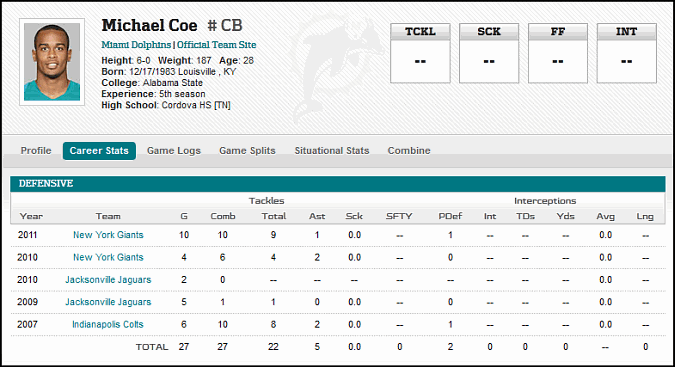Screen dimensions: 675x367
Task: Click the SCK stat box
Action: (x=489, y=53)
